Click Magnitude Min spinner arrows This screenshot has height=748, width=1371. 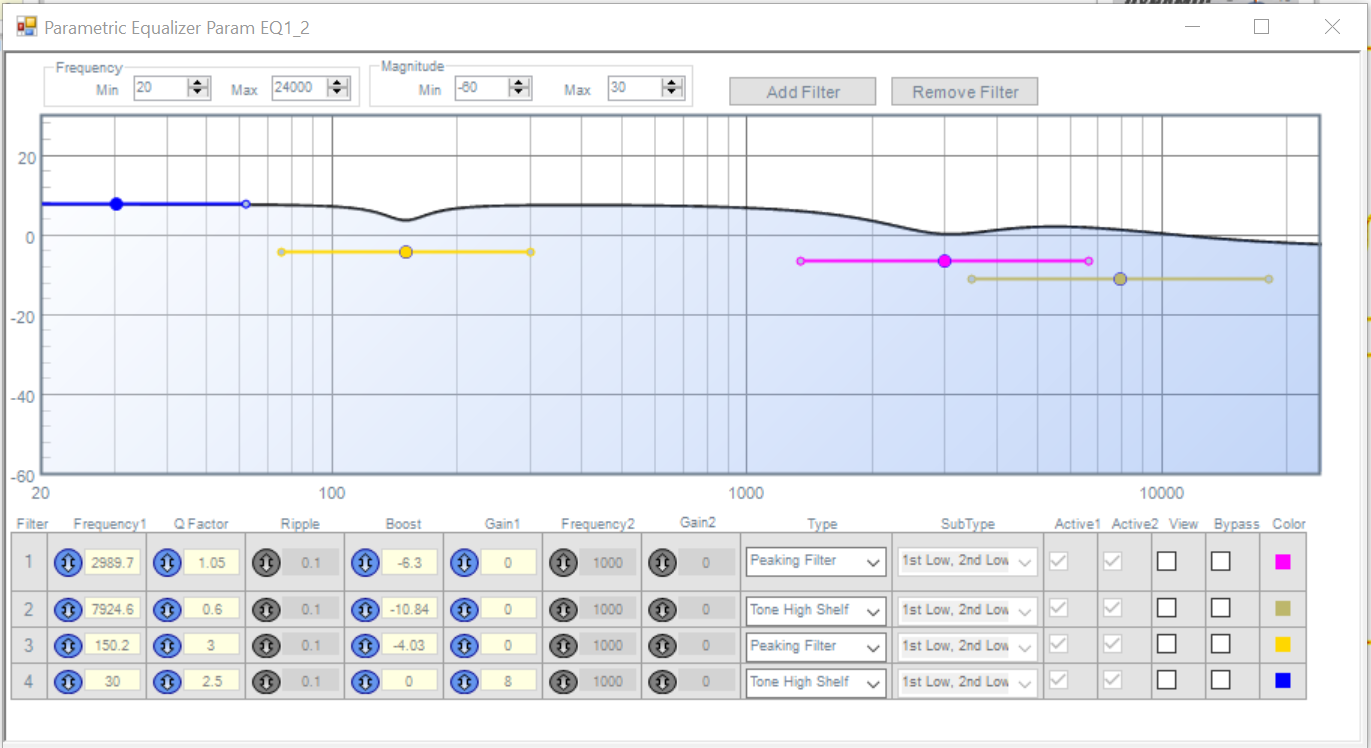click(519, 88)
